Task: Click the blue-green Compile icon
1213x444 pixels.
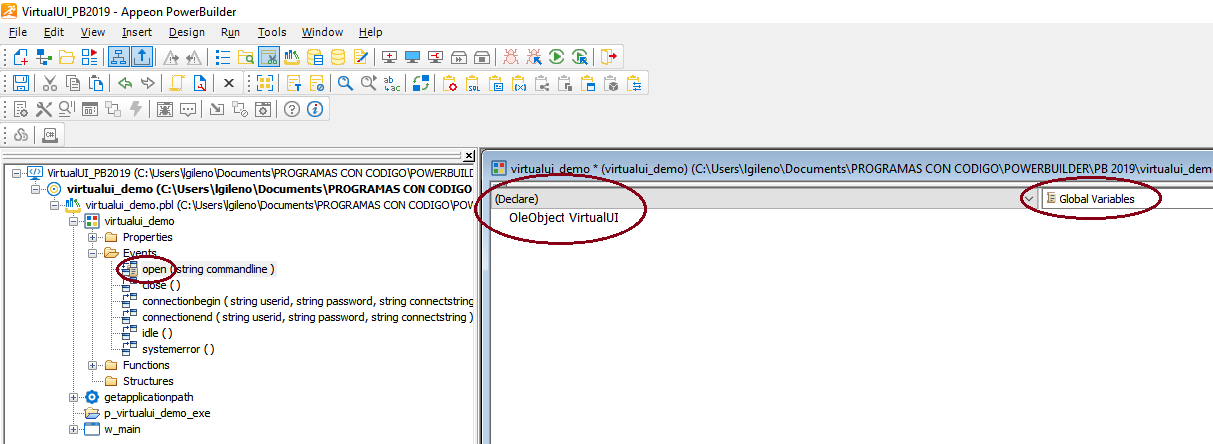Action: pos(421,83)
